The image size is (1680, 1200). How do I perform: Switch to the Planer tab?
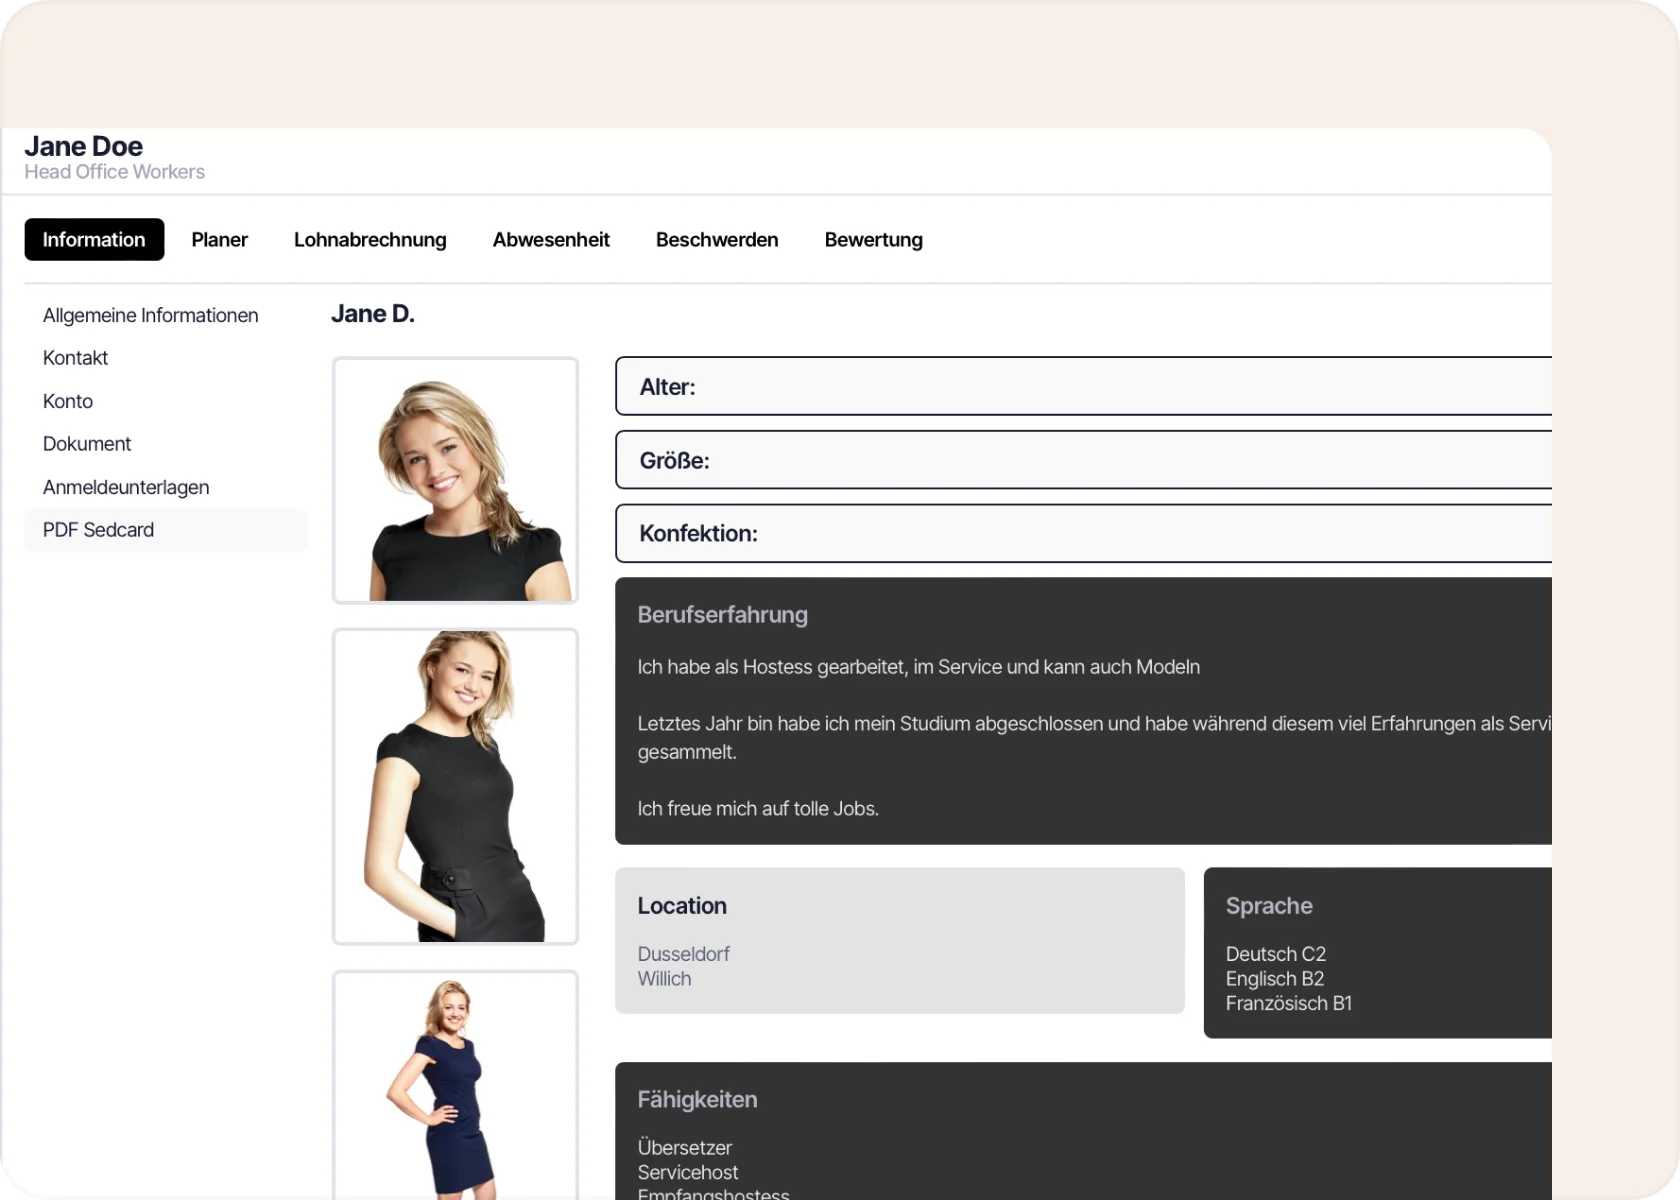(x=220, y=240)
